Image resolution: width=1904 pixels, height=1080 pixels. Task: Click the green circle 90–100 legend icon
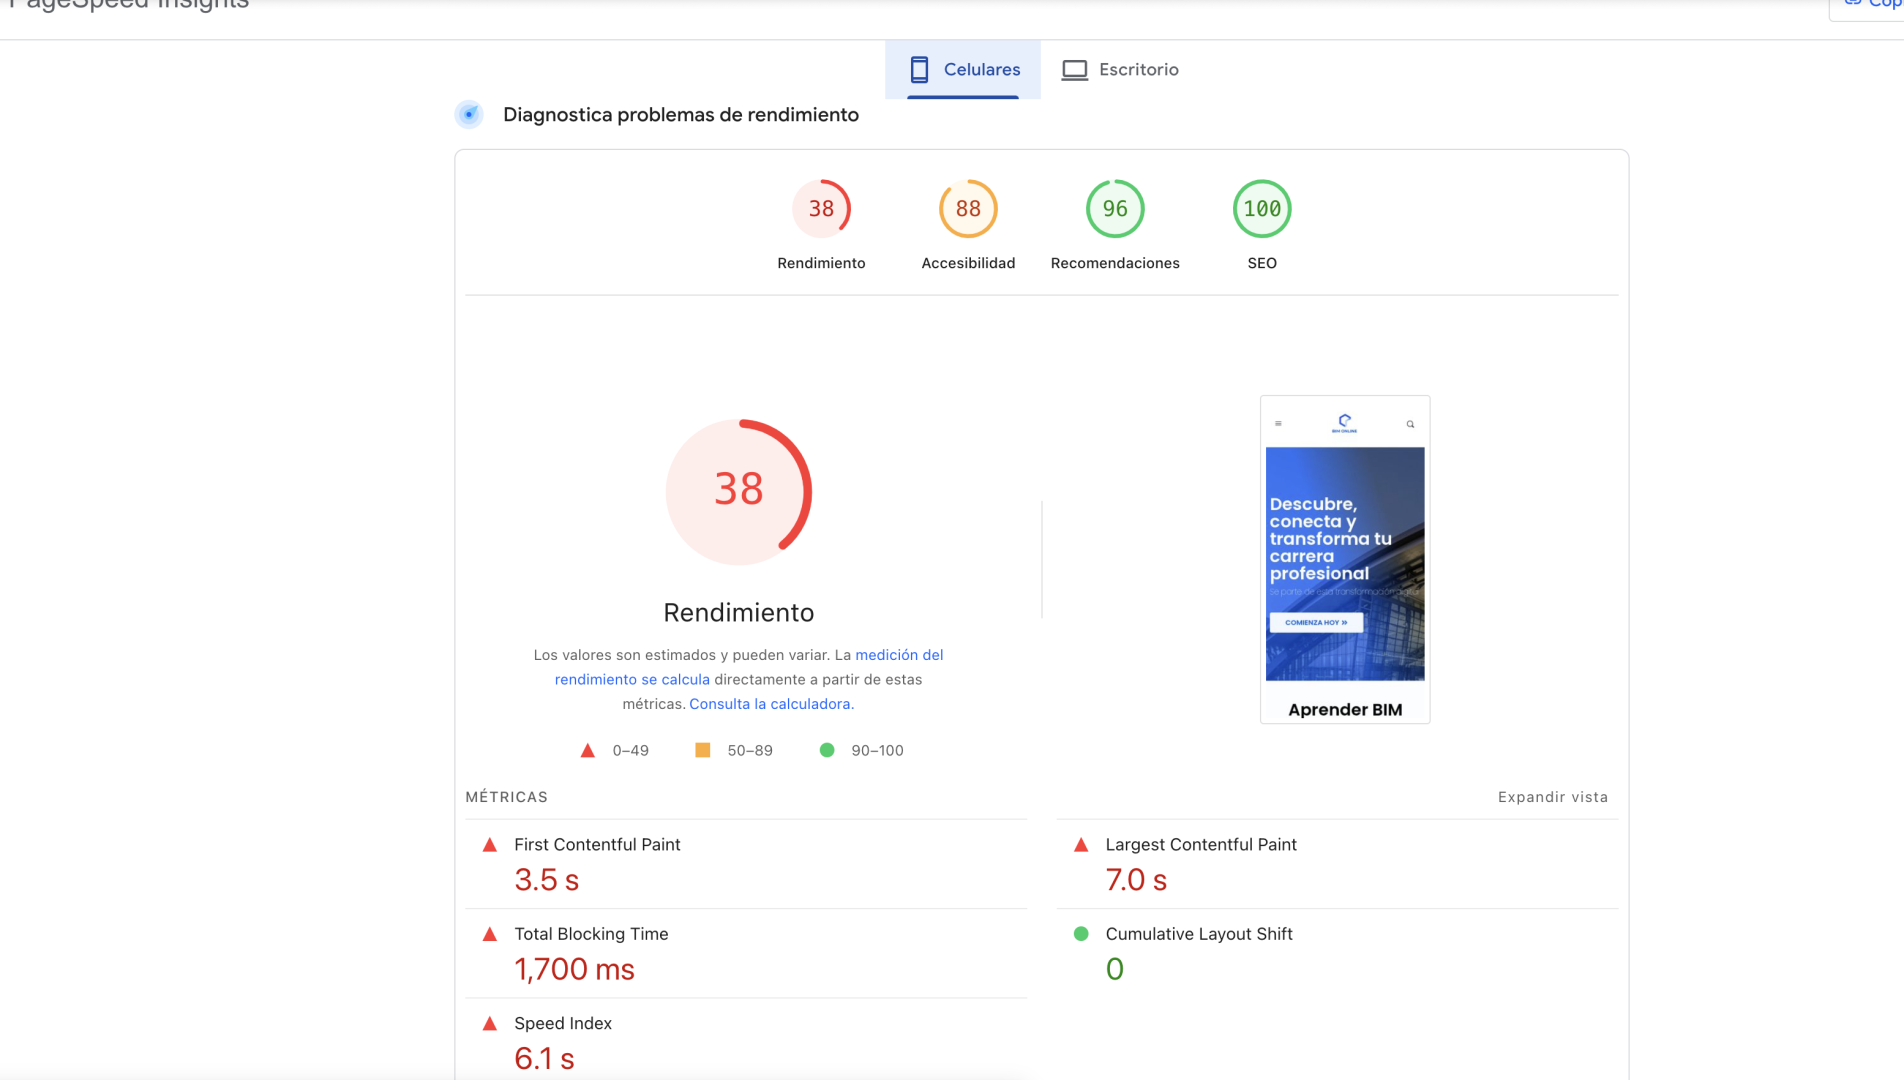tap(827, 750)
